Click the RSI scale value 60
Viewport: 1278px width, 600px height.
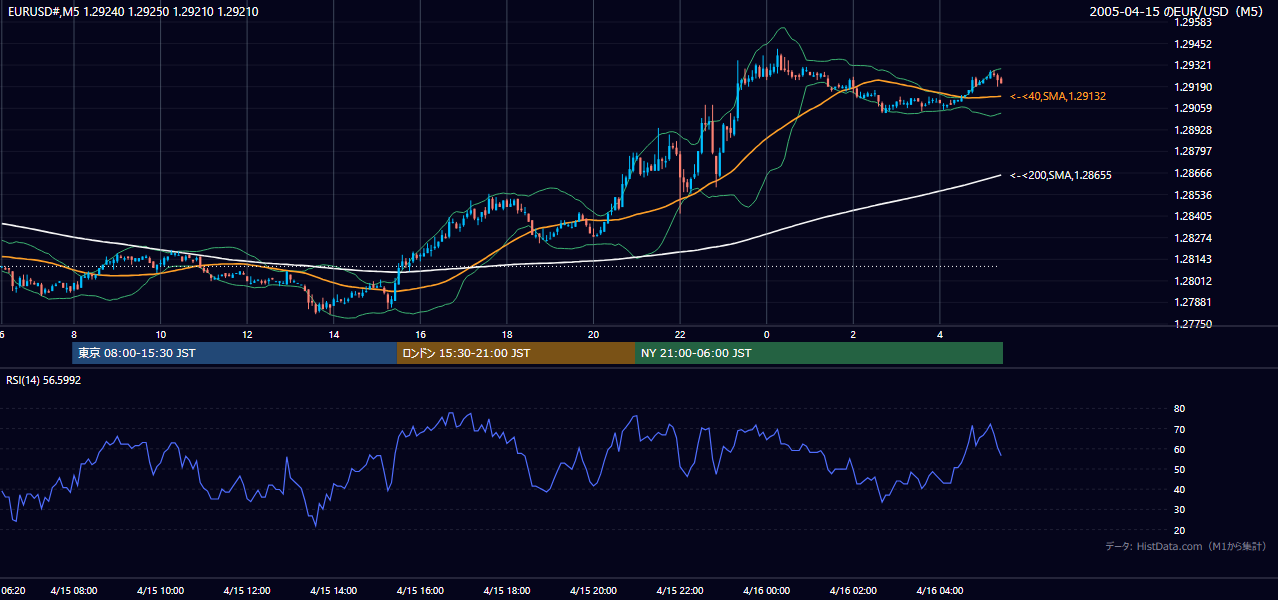tap(1179, 449)
